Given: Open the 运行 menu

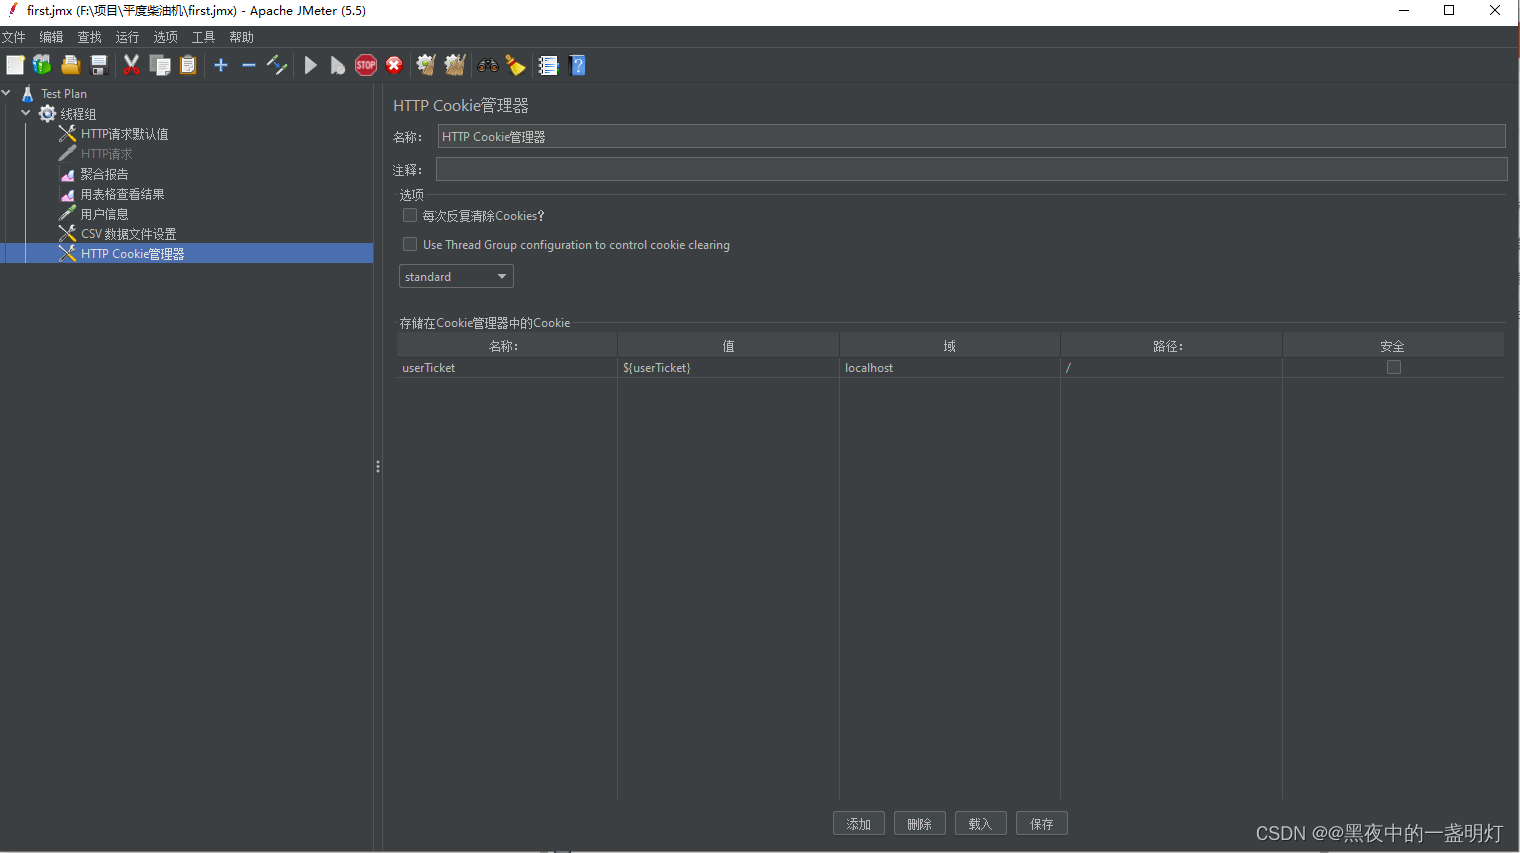Looking at the screenshot, I should pyautogui.click(x=127, y=37).
